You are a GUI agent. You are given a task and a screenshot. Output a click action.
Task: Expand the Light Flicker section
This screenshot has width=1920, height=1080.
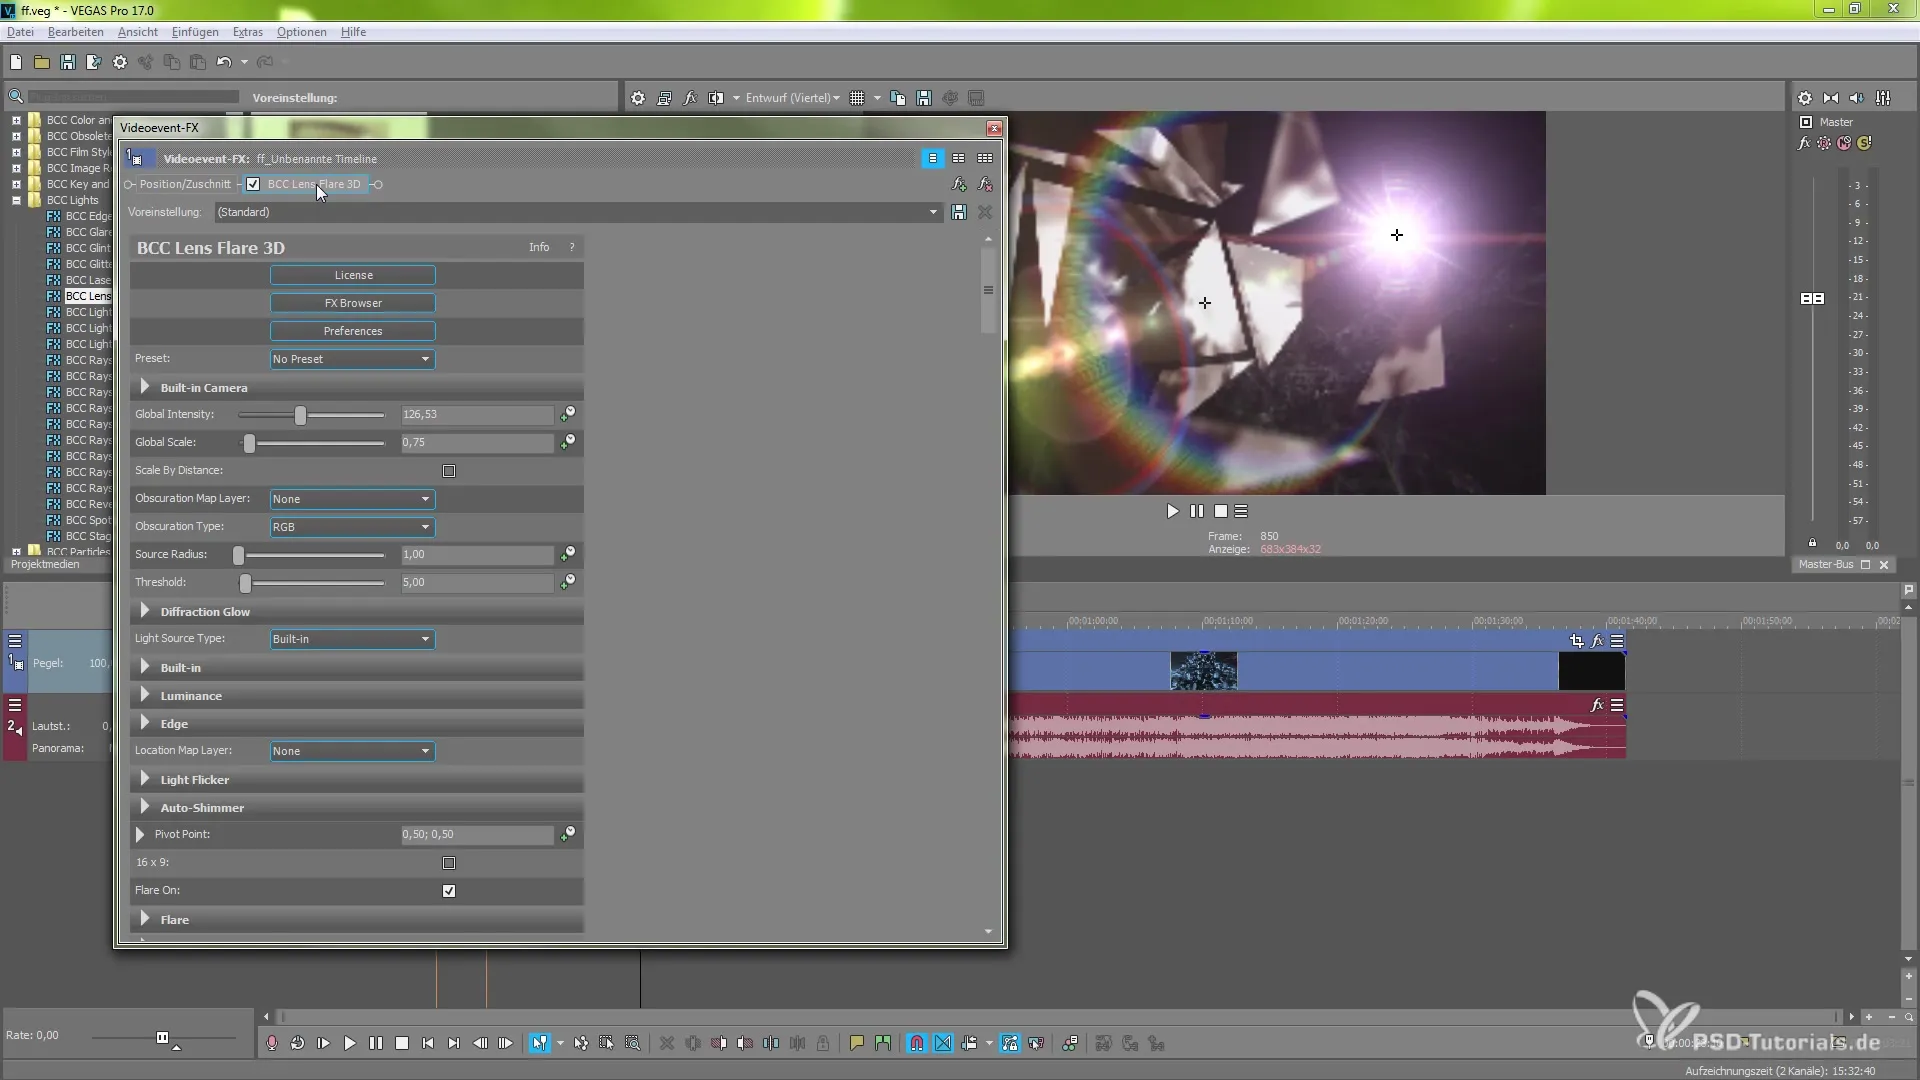(x=145, y=779)
